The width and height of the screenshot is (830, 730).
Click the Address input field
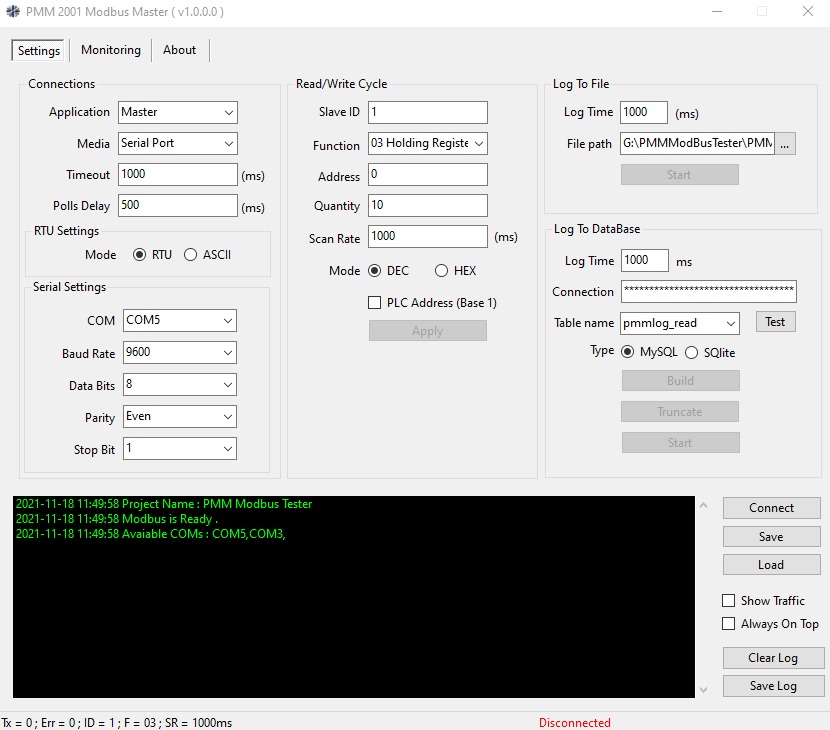click(428, 174)
